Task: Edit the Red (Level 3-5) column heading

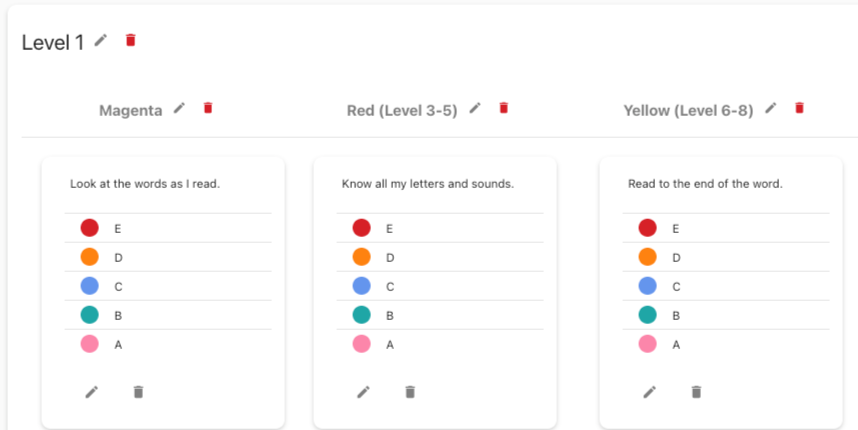Action: [x=475, y=108]
